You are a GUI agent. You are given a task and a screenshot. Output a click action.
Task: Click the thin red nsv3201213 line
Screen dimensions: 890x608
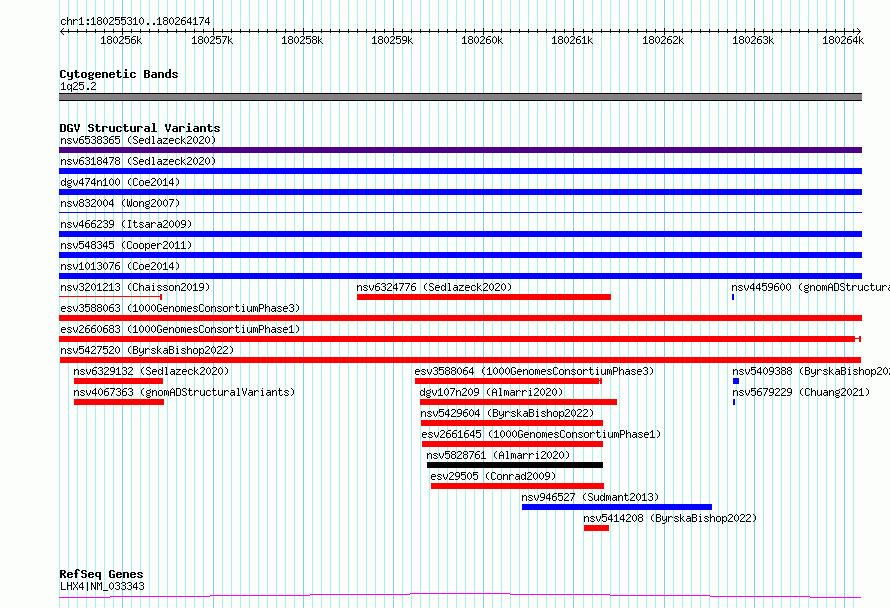coord(111,297)
